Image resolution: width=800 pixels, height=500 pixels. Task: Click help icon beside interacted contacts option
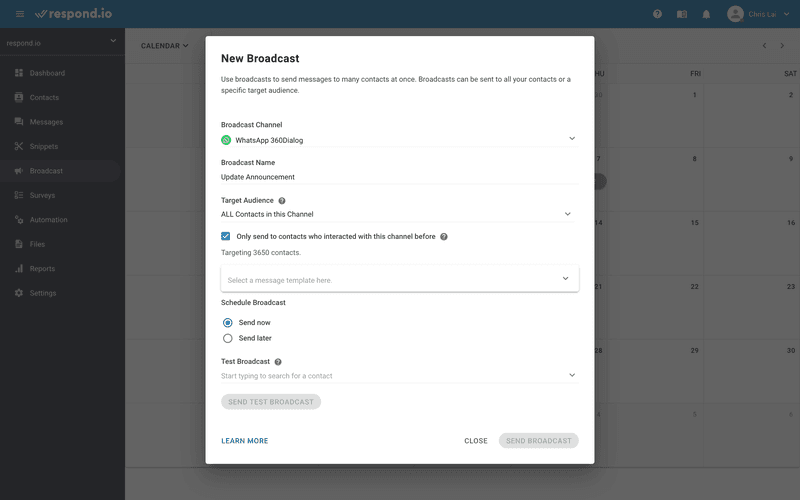pyautogui.click(x=444, y=237)
